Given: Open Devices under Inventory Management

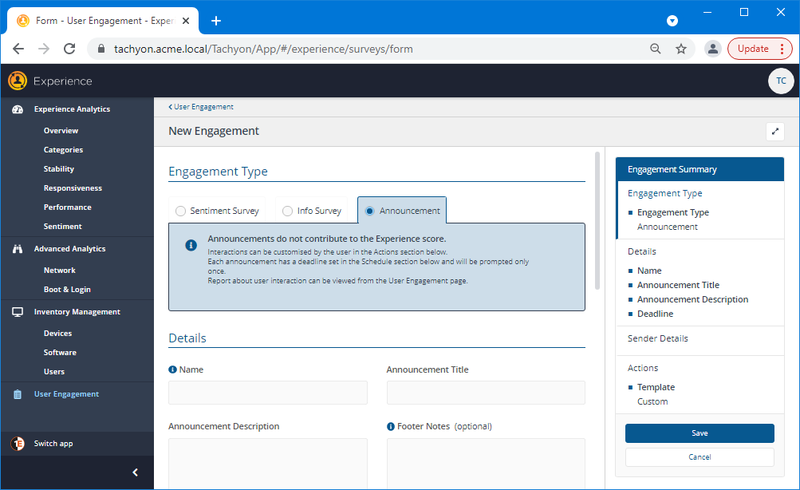Looking at the screenshot, I should [58, 333].
